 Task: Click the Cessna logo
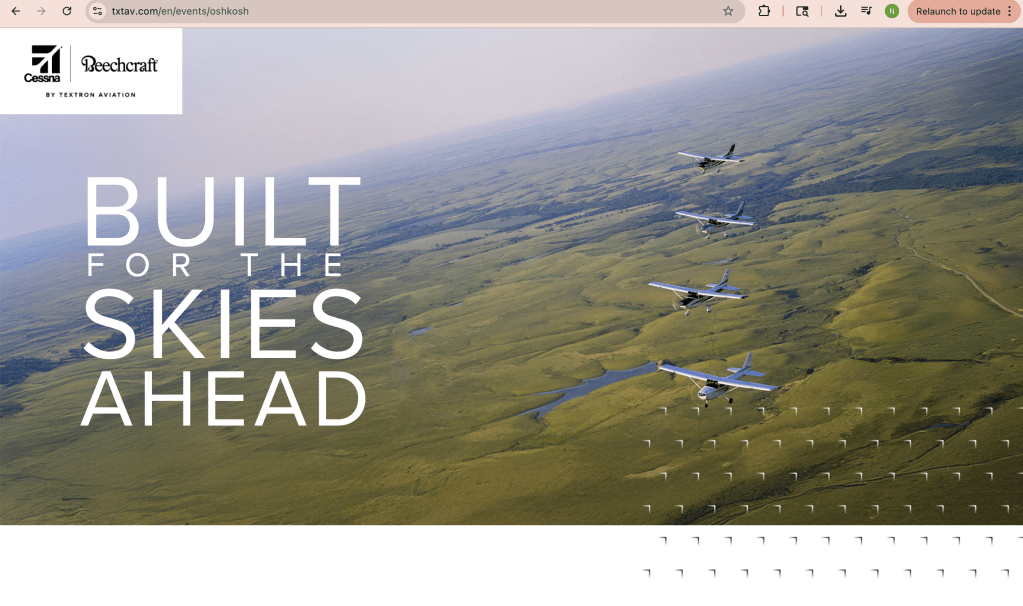point(43,64)
